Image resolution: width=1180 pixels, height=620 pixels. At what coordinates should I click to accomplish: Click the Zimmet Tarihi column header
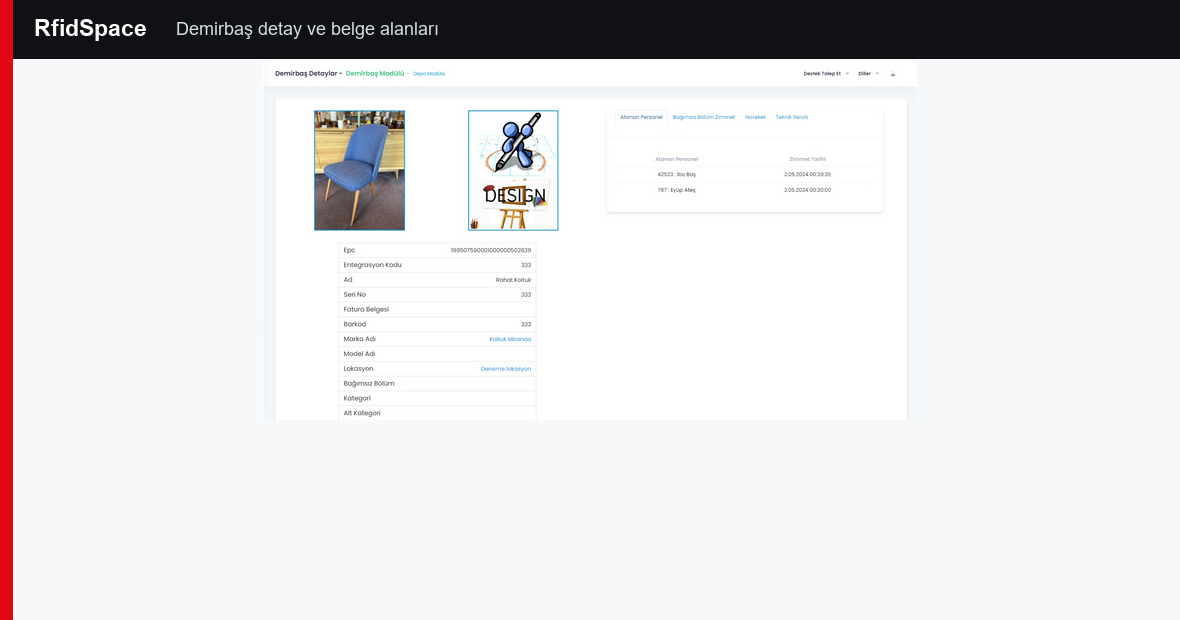(807, 160)
